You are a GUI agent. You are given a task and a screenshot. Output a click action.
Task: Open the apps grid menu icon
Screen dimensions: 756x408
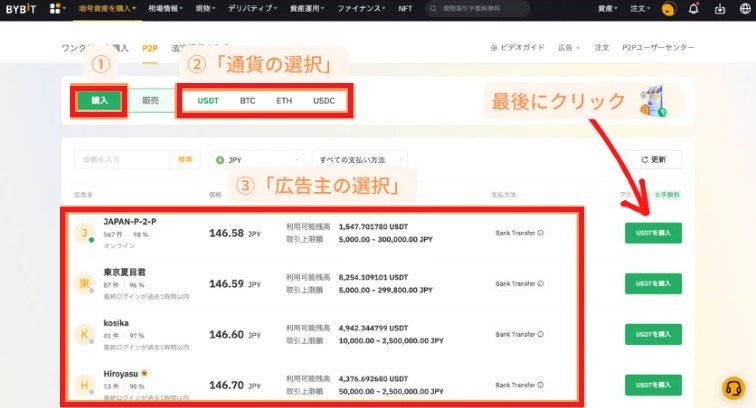[55, 8]
